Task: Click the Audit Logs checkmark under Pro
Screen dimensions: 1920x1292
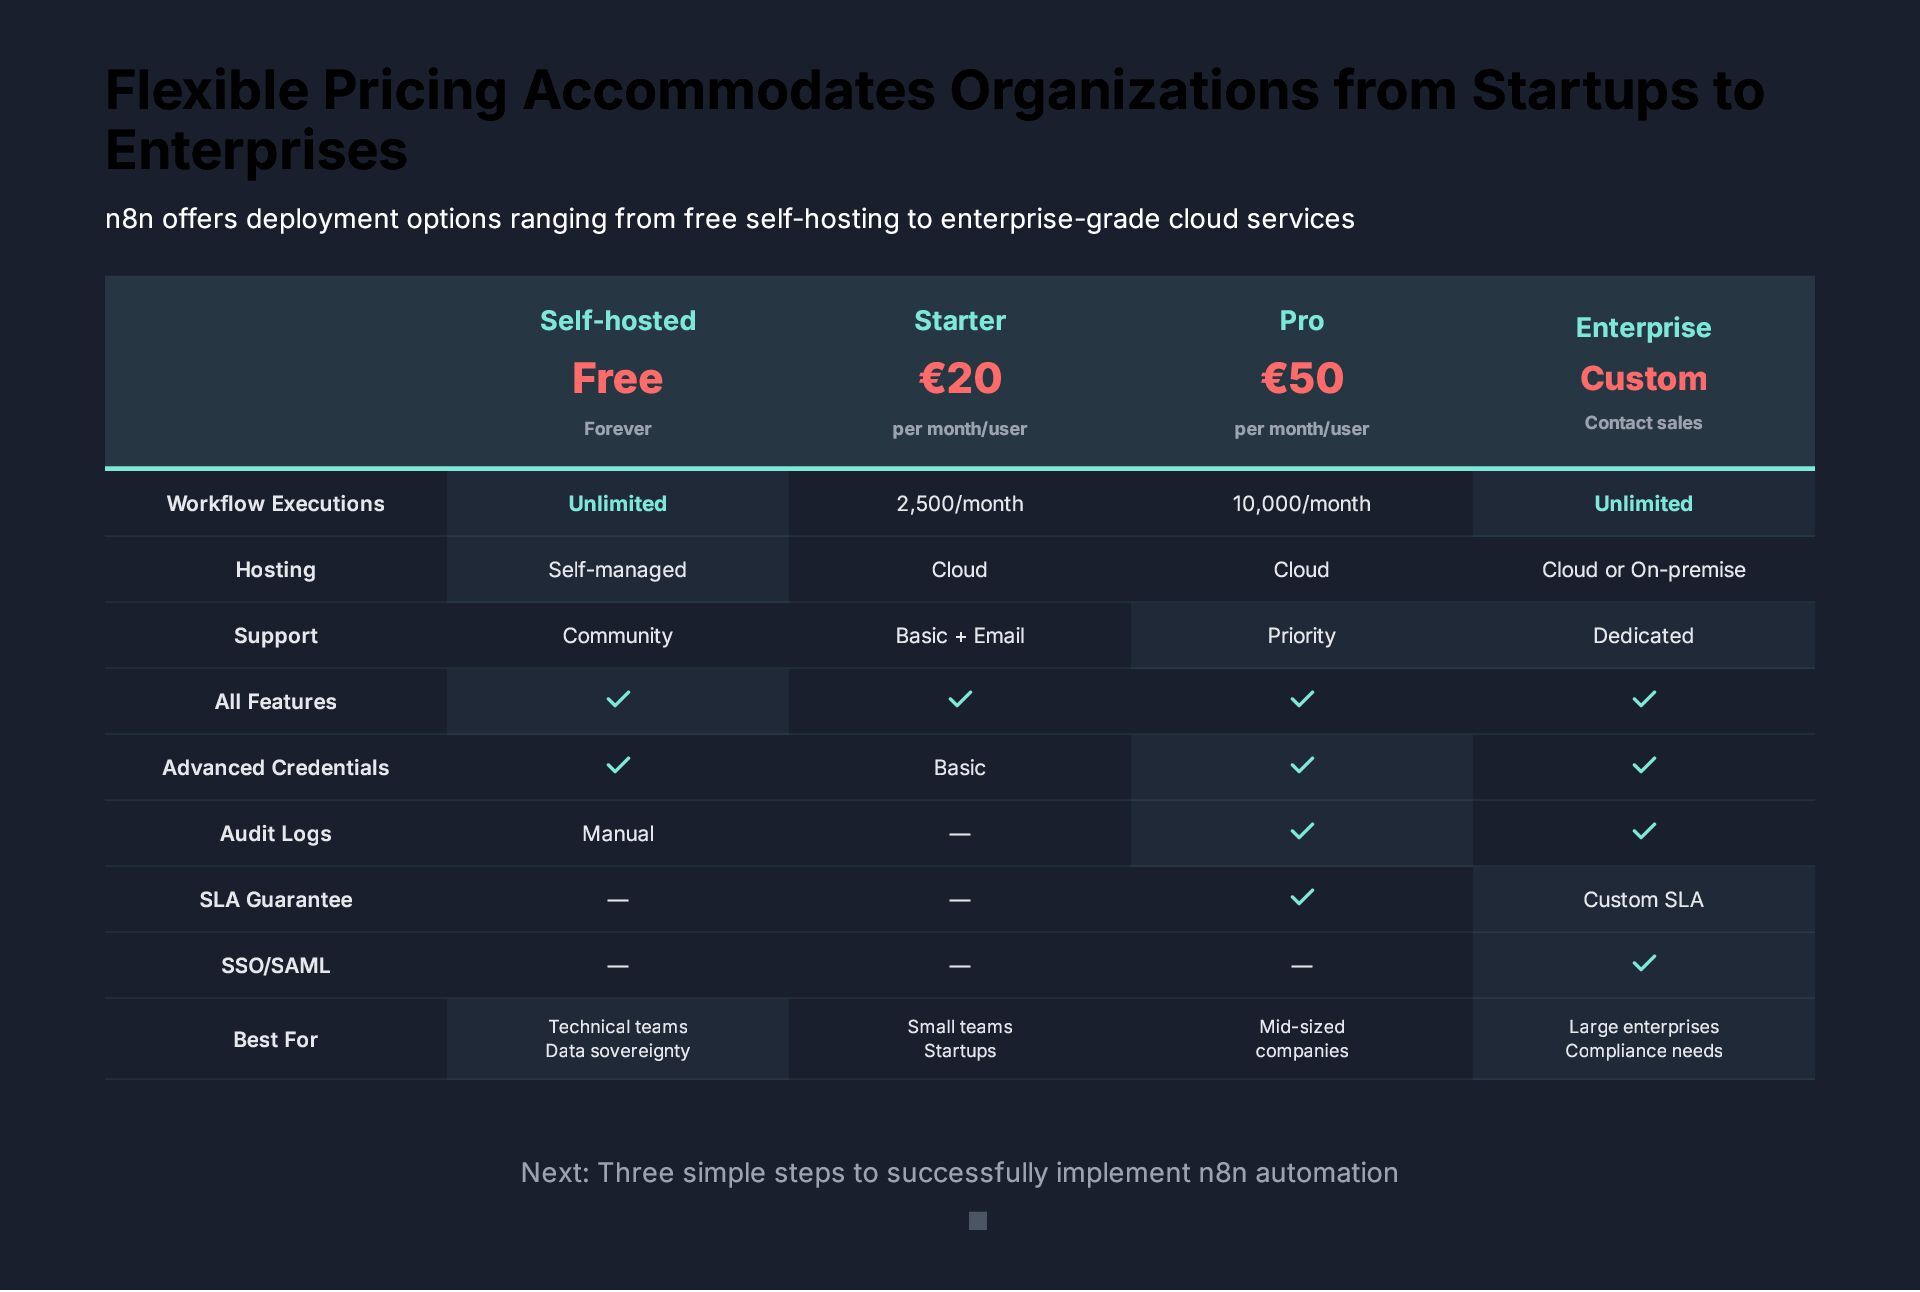Action: tap(1302, 831)
